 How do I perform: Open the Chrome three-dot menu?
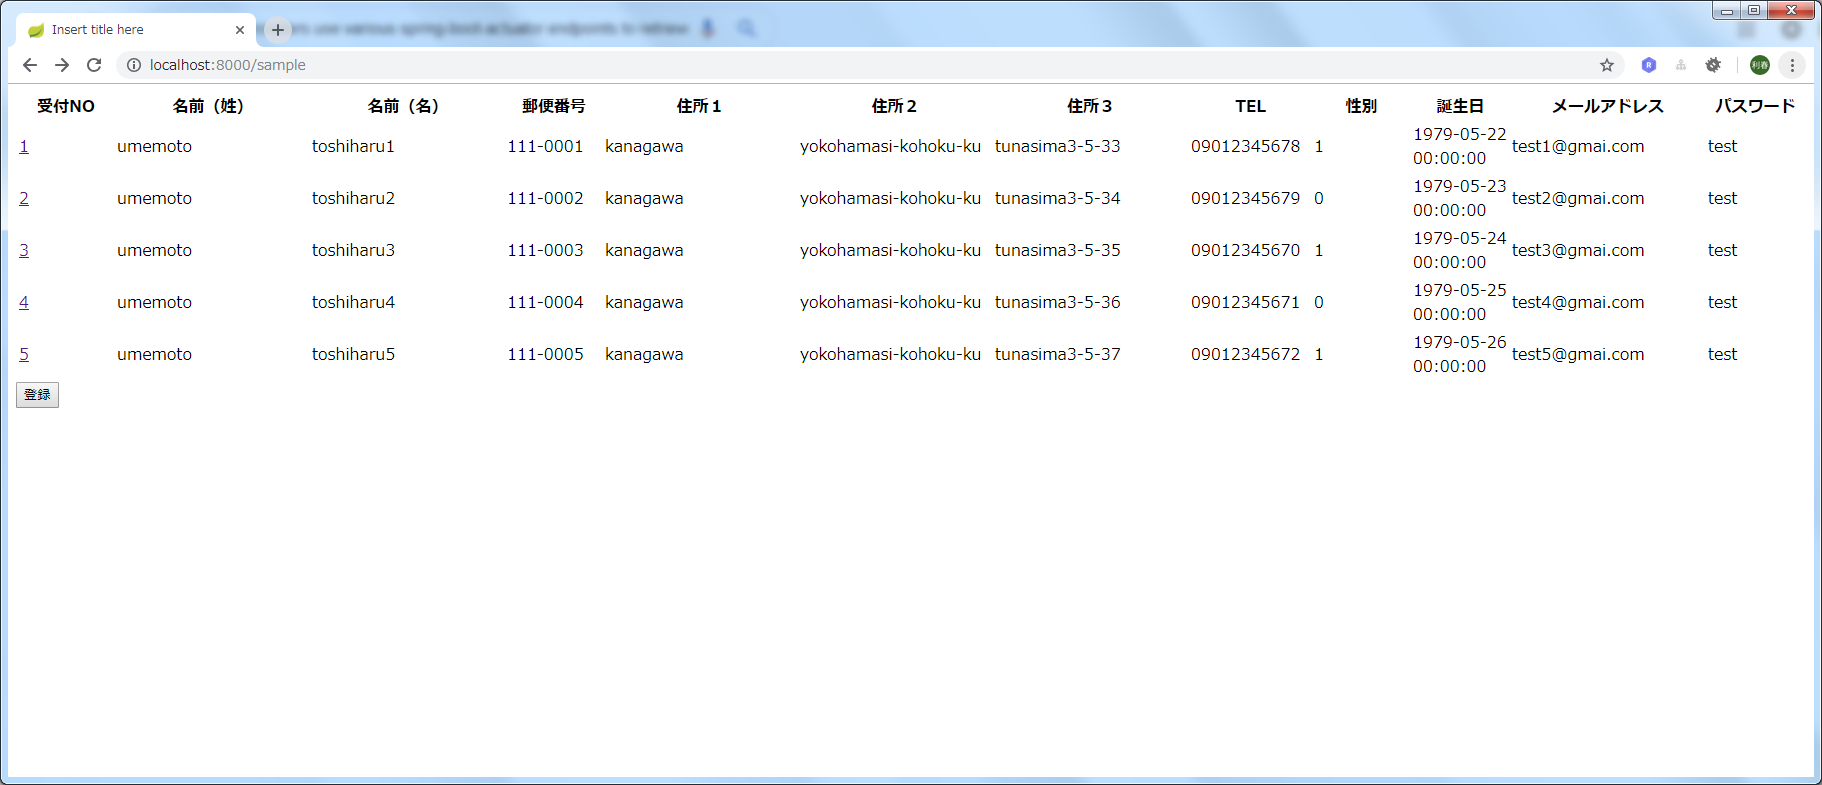(1792, 65)
